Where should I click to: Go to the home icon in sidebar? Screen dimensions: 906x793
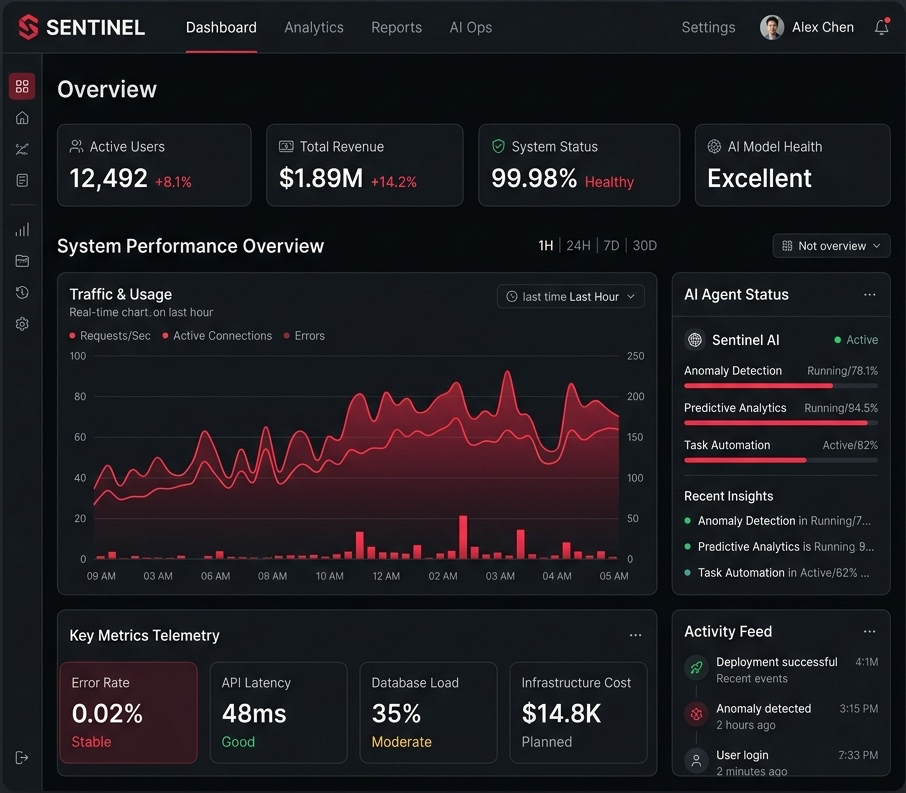click(x=22, y=118)
